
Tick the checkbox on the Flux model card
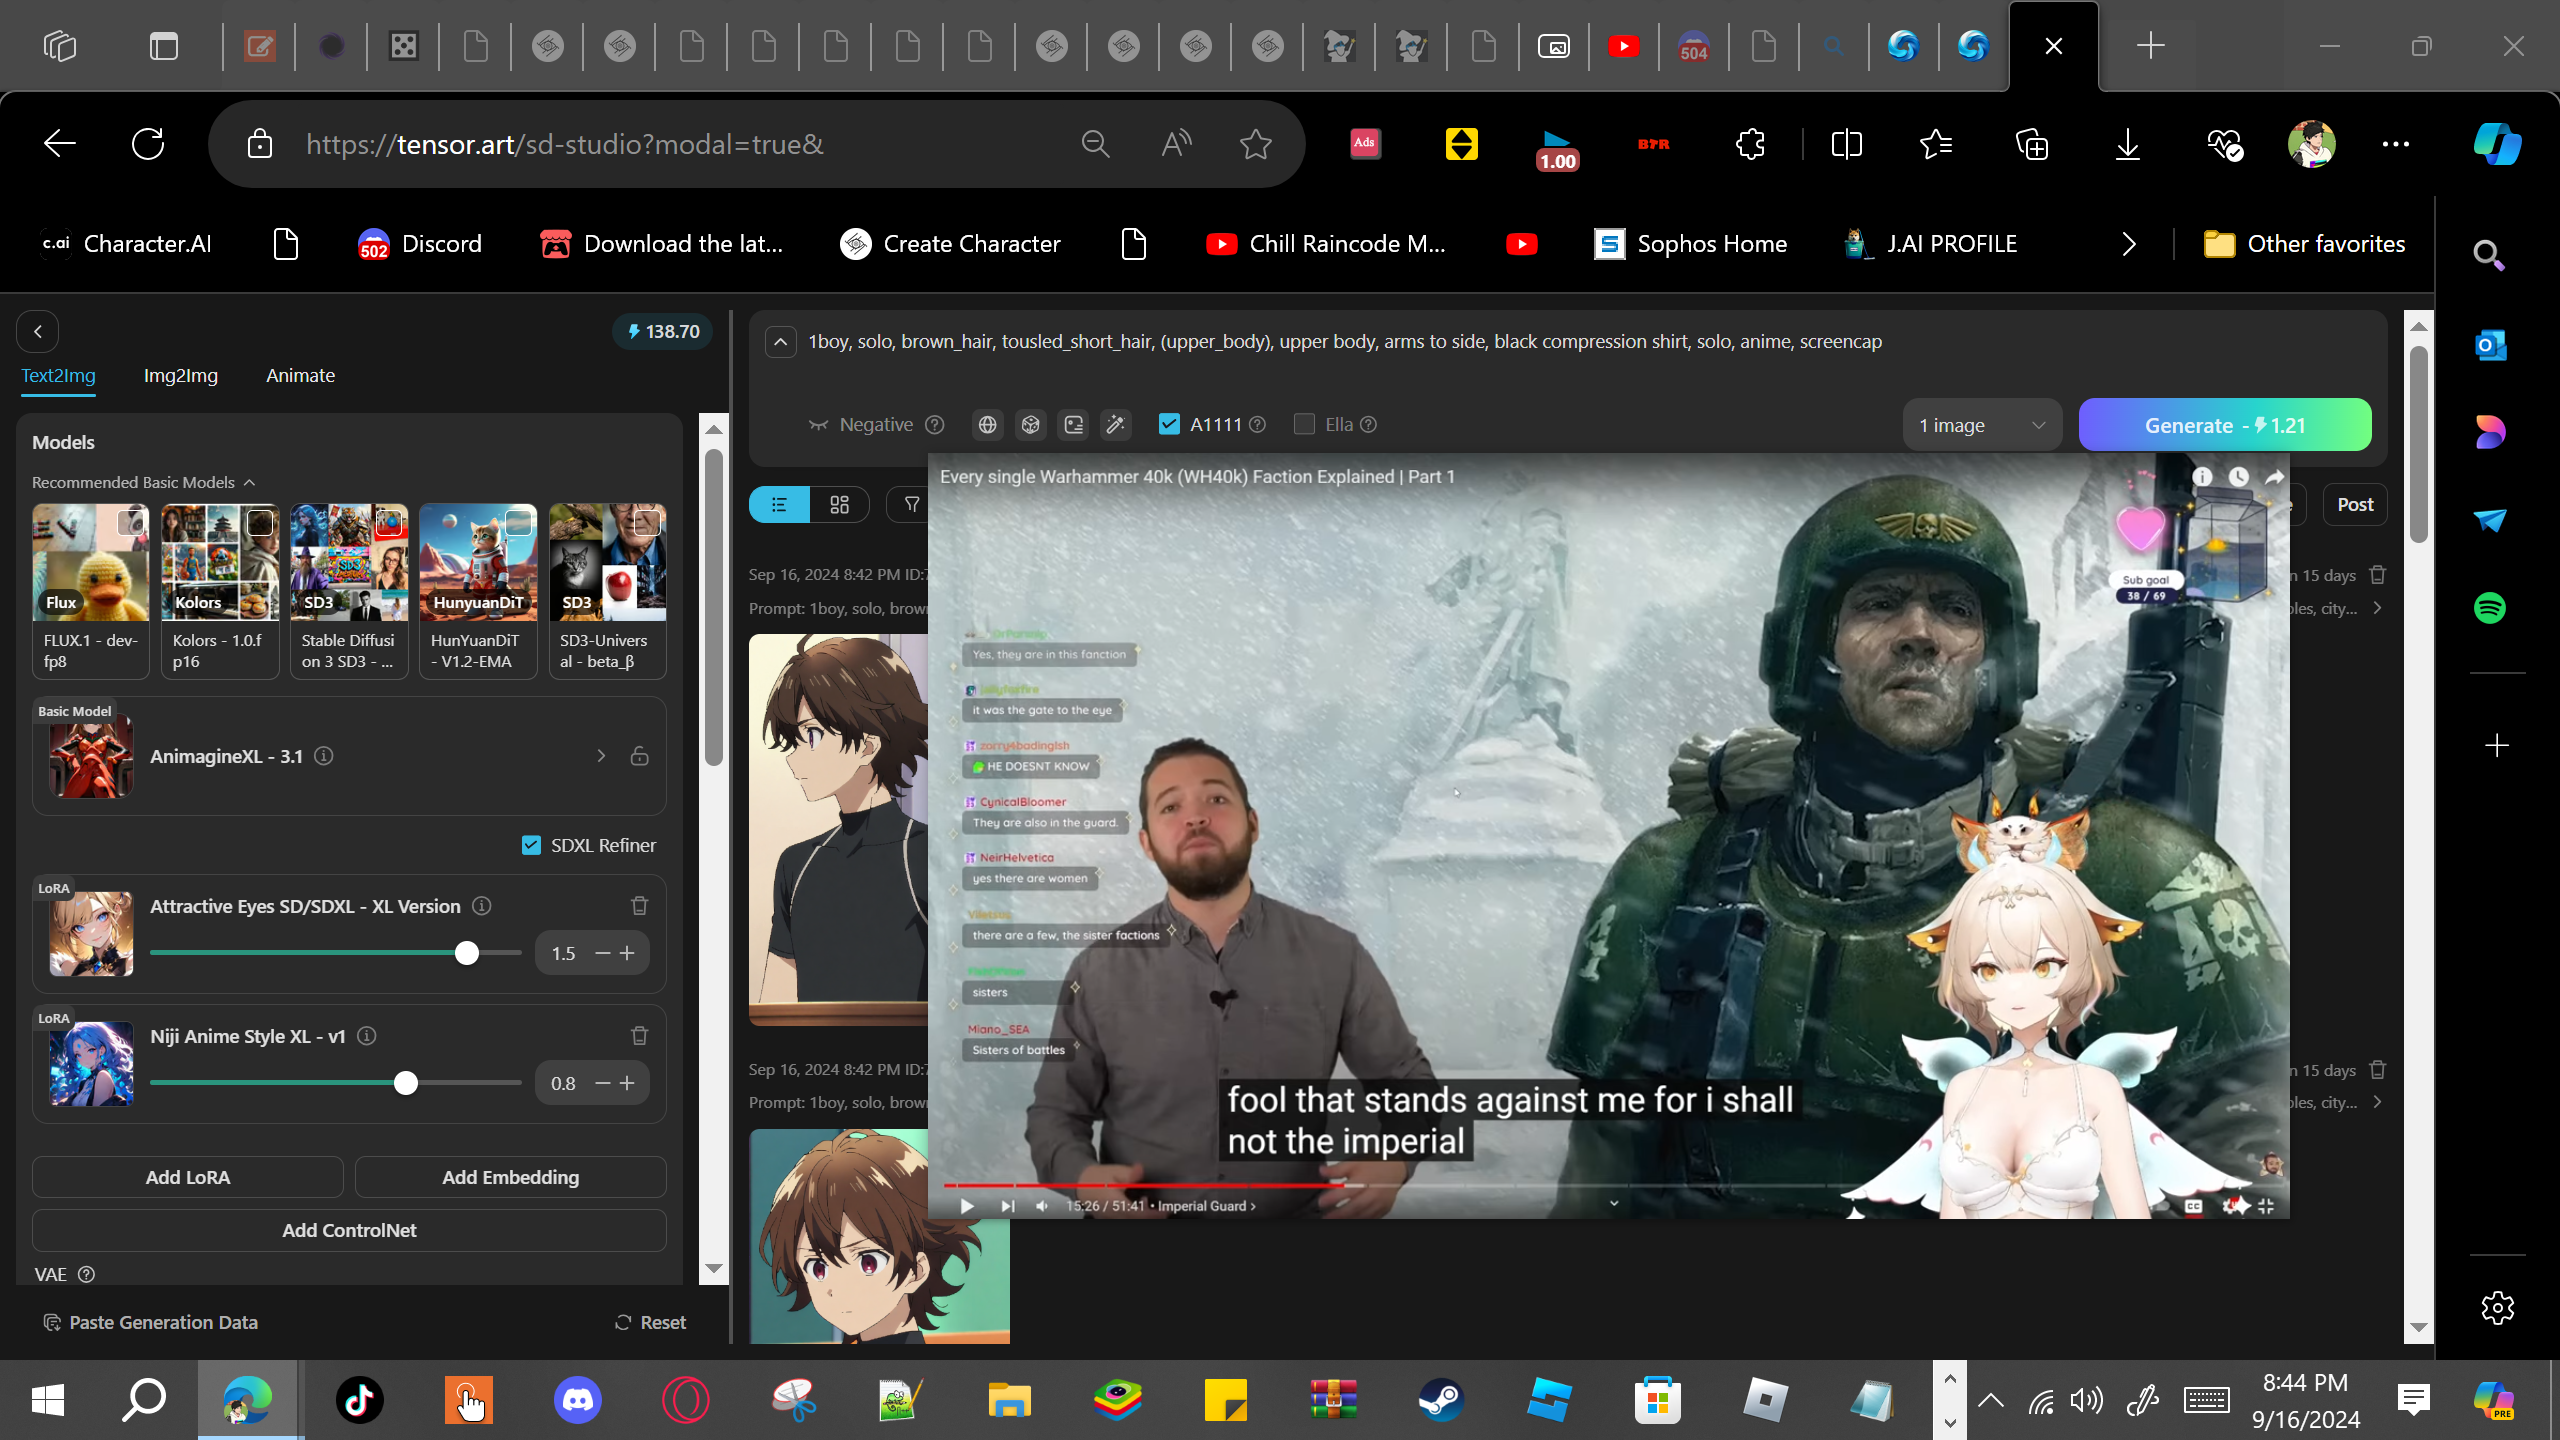tap(130, 522)
